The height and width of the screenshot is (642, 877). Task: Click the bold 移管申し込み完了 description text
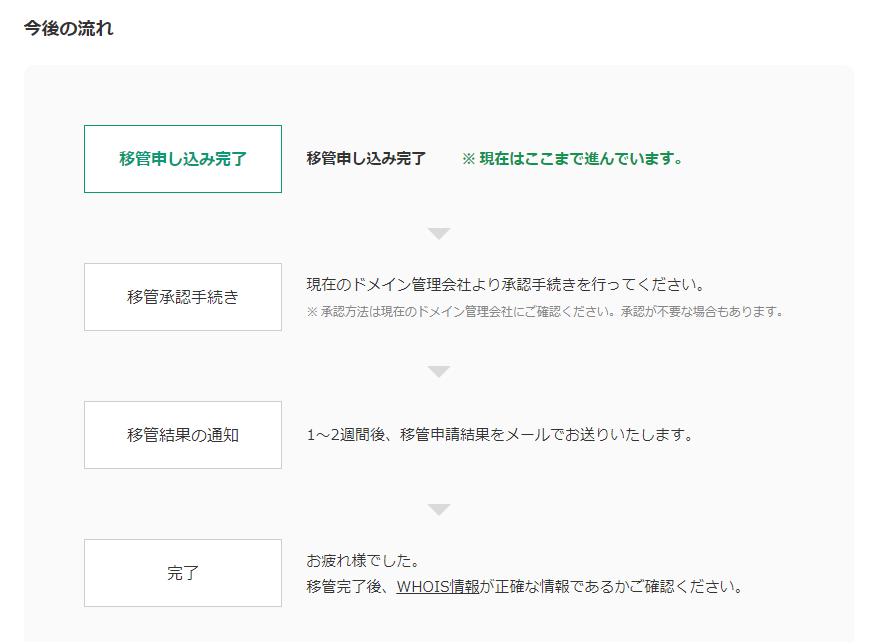[366, 159]
